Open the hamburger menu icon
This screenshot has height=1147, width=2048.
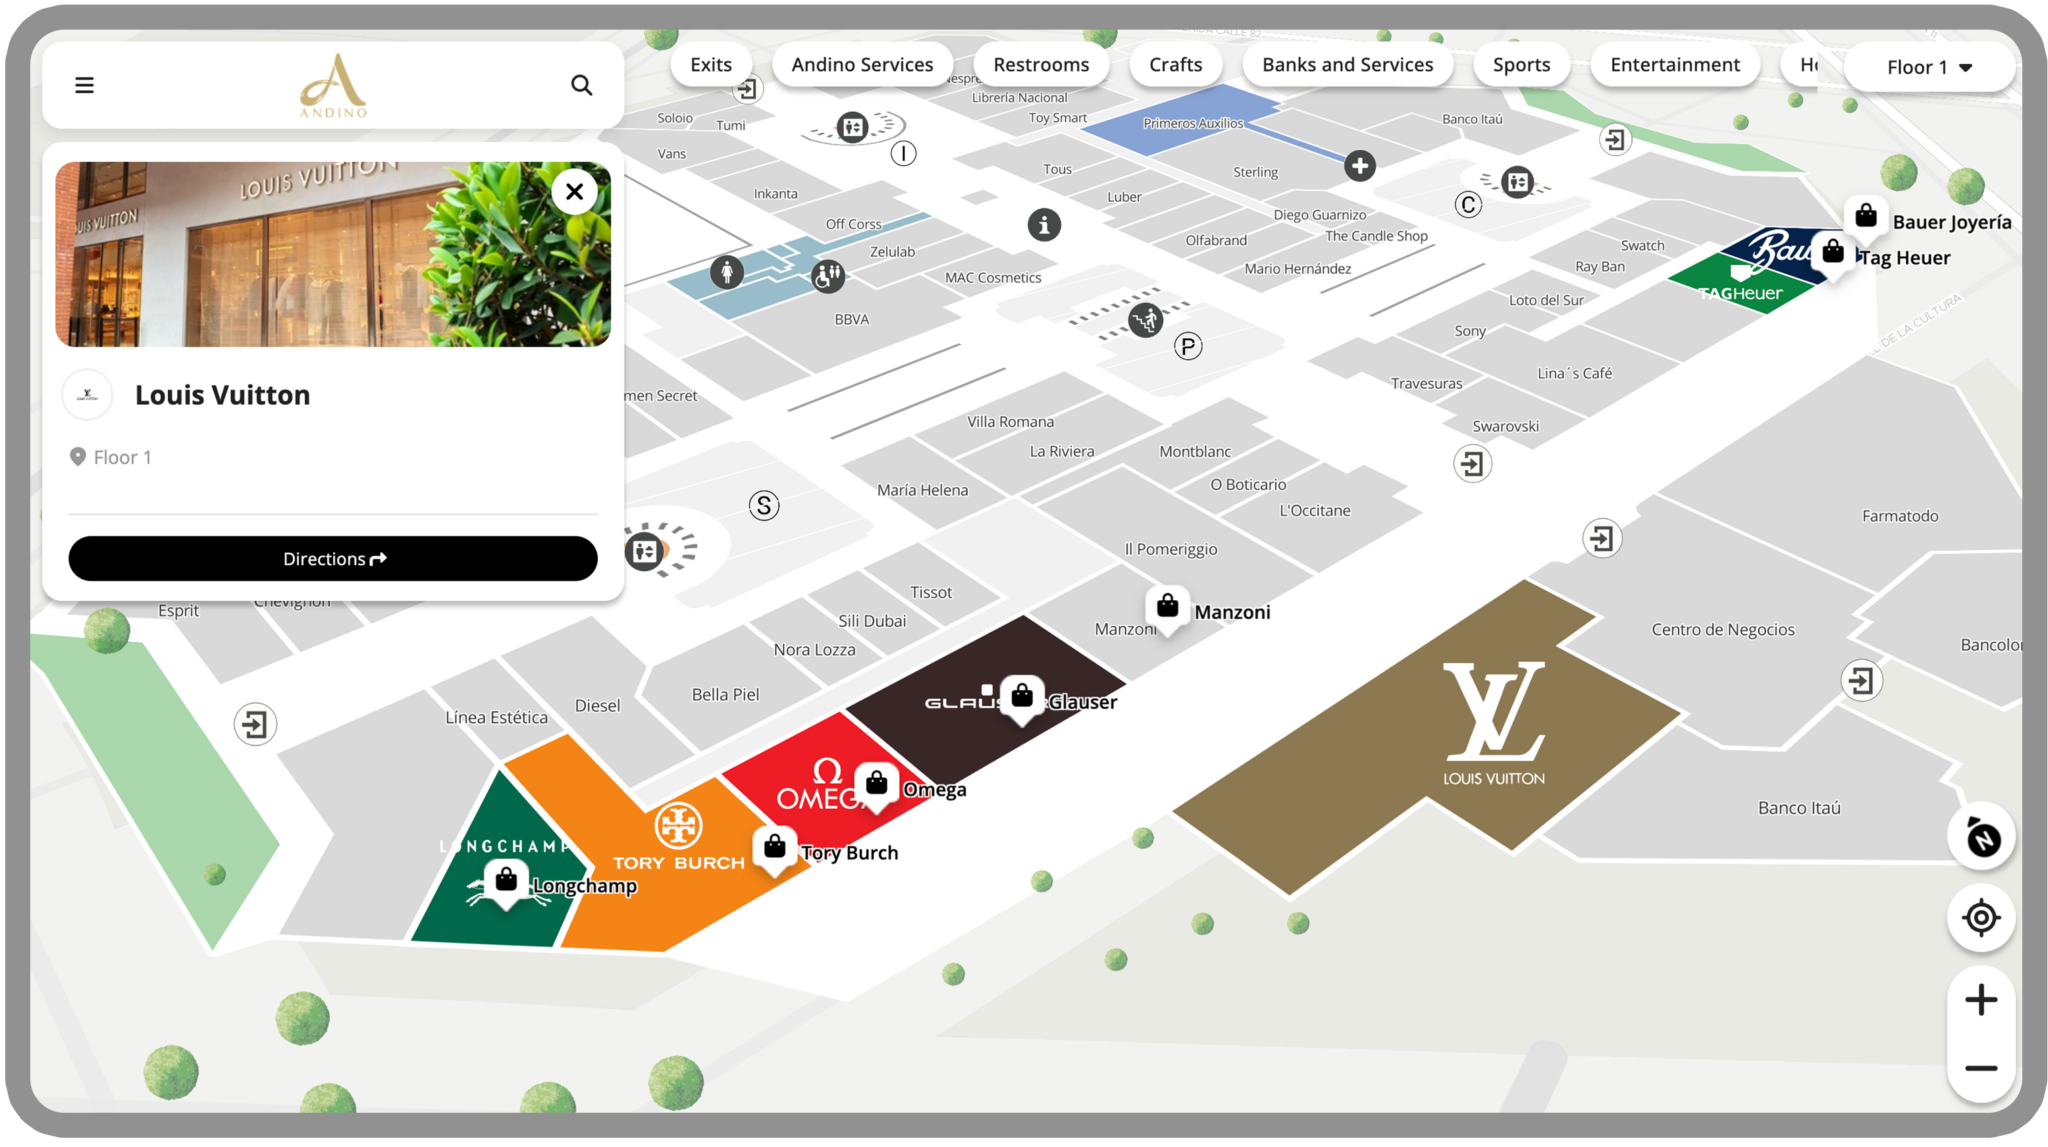[x=84, y=84]
